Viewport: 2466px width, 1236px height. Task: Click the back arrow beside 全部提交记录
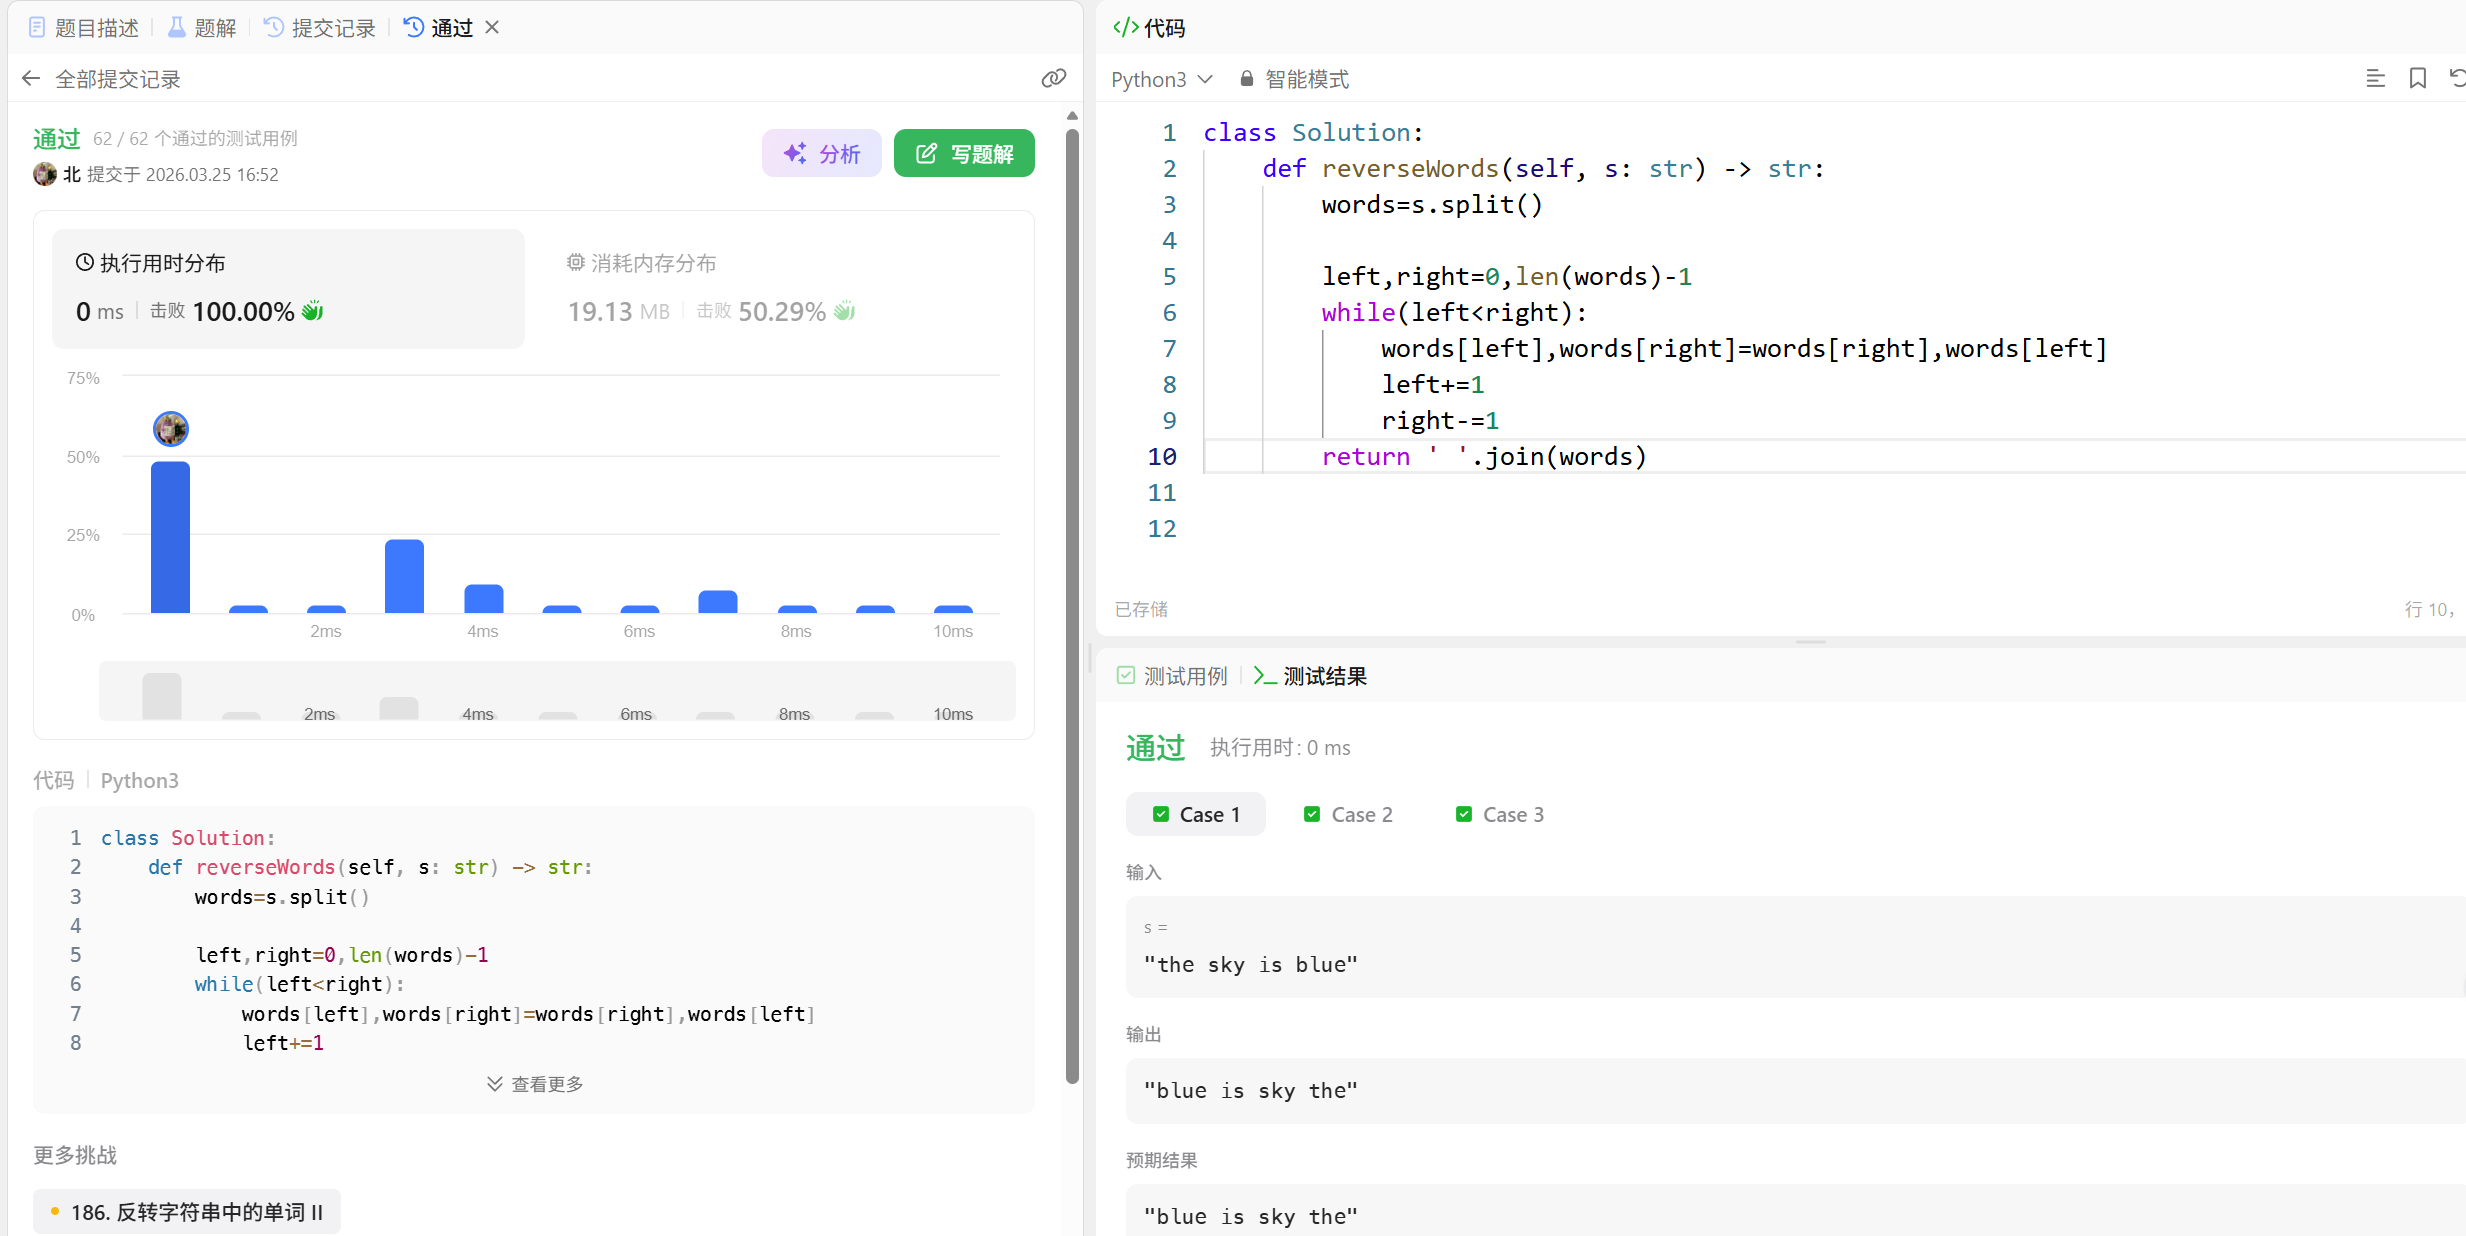[x=31, y=79]
